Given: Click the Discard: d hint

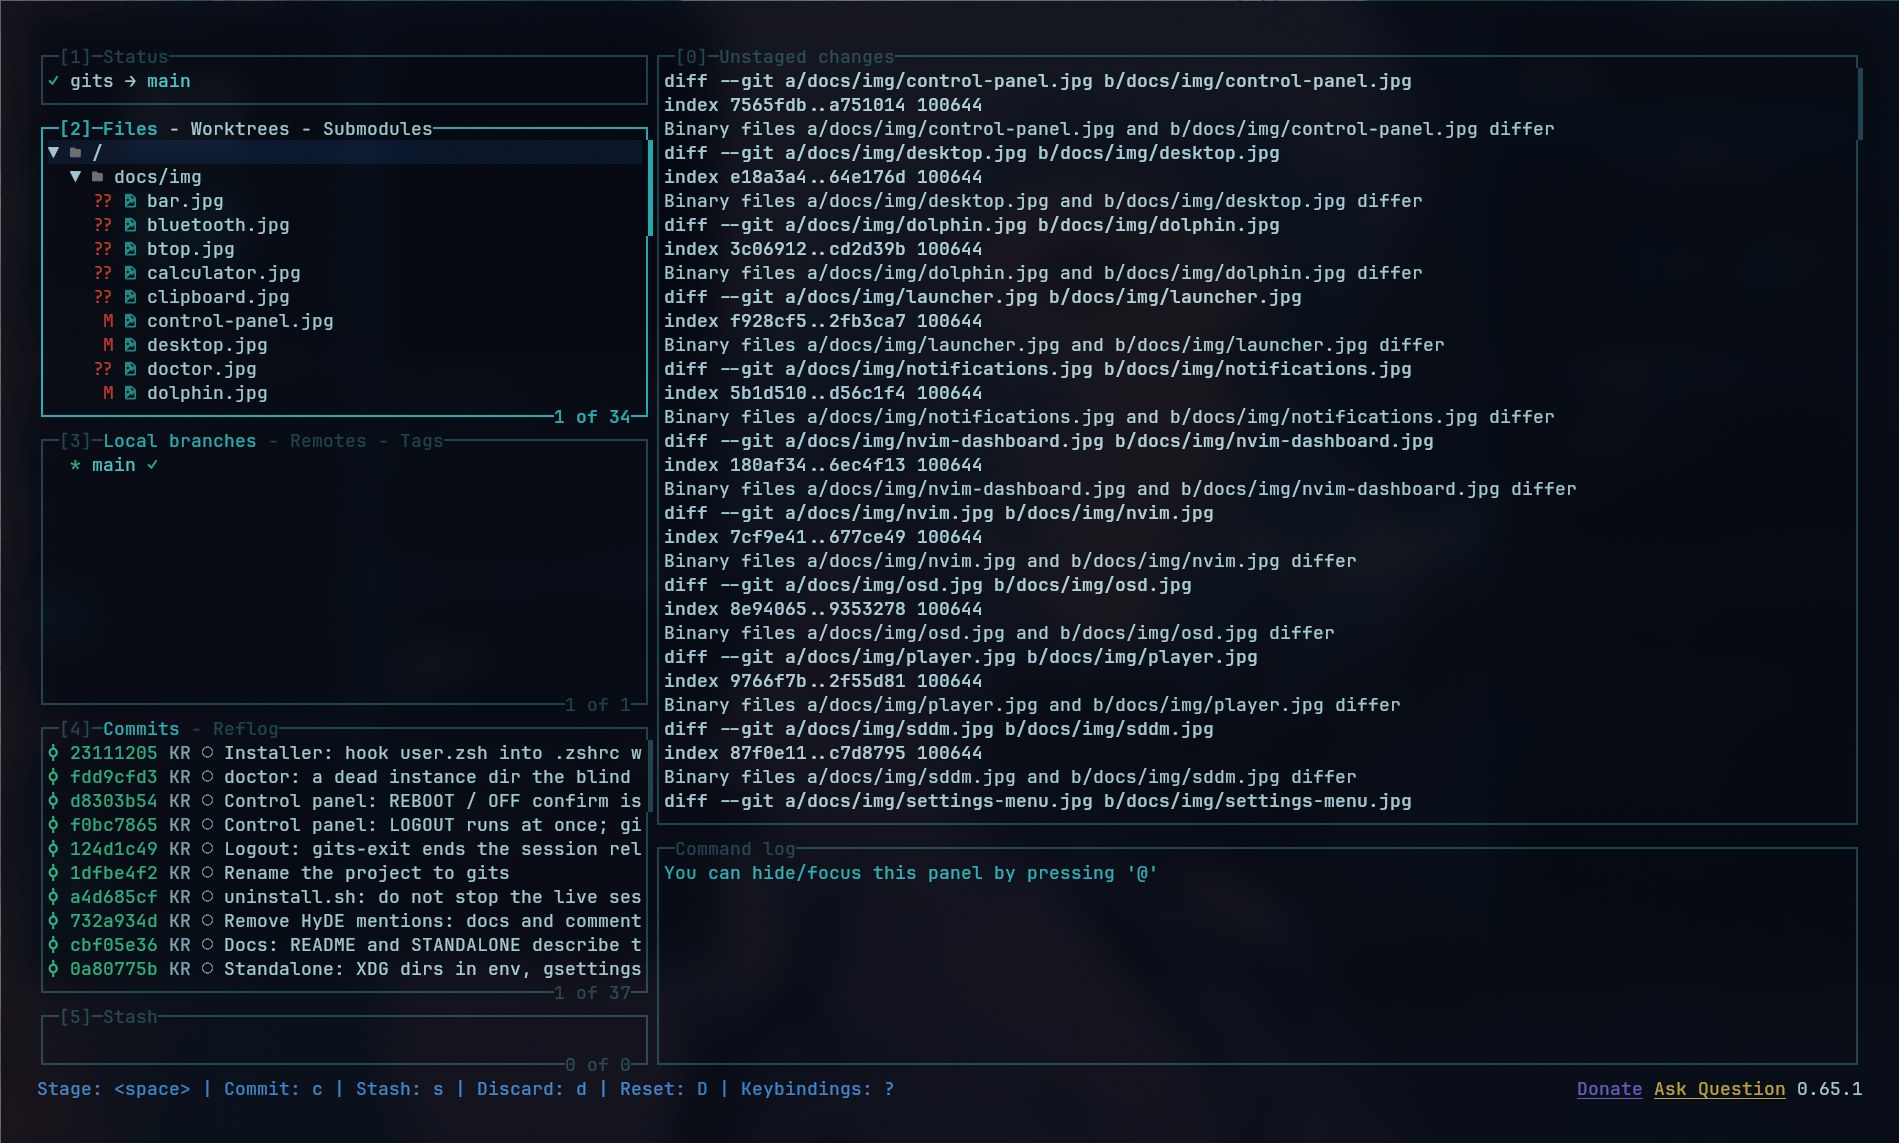Looking at the screenshot, I should point(531,1089).
